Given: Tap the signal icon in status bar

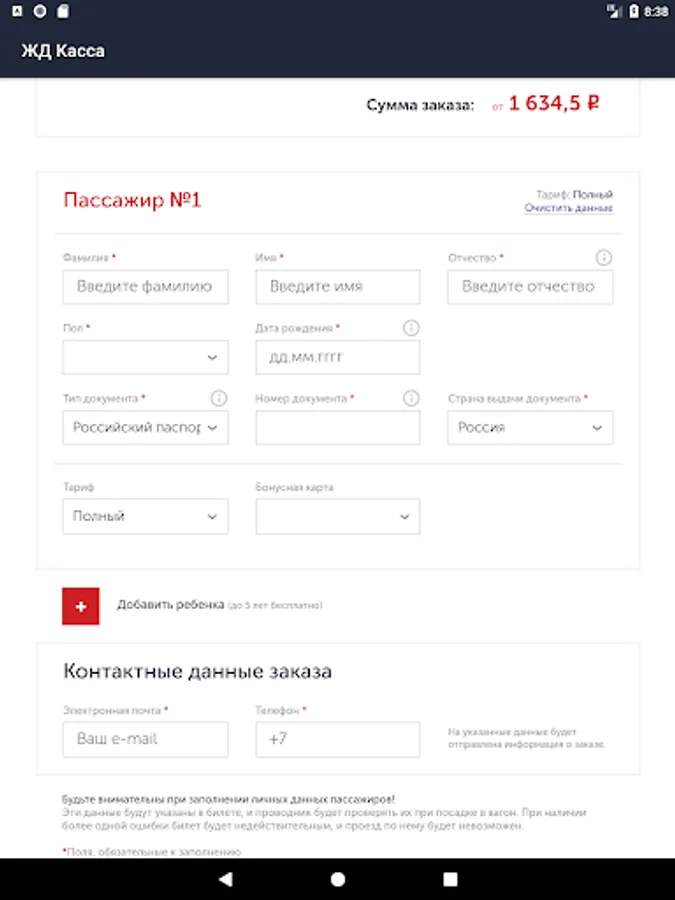Looking at the screenshot, I should pos(615,11).
